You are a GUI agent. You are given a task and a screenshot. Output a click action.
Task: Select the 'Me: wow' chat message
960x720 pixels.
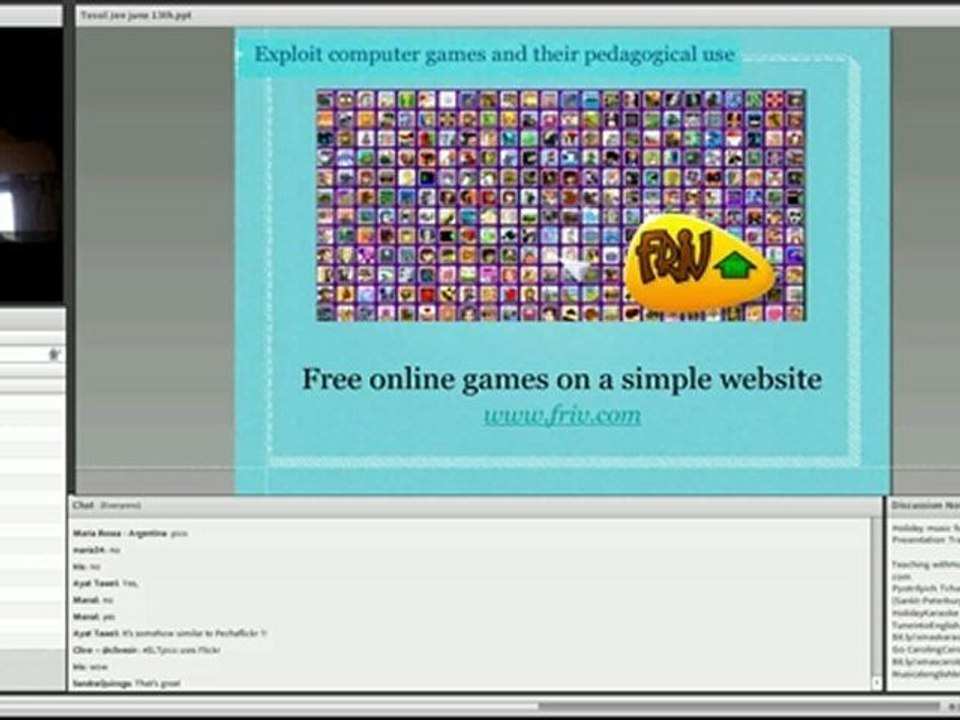90,667
